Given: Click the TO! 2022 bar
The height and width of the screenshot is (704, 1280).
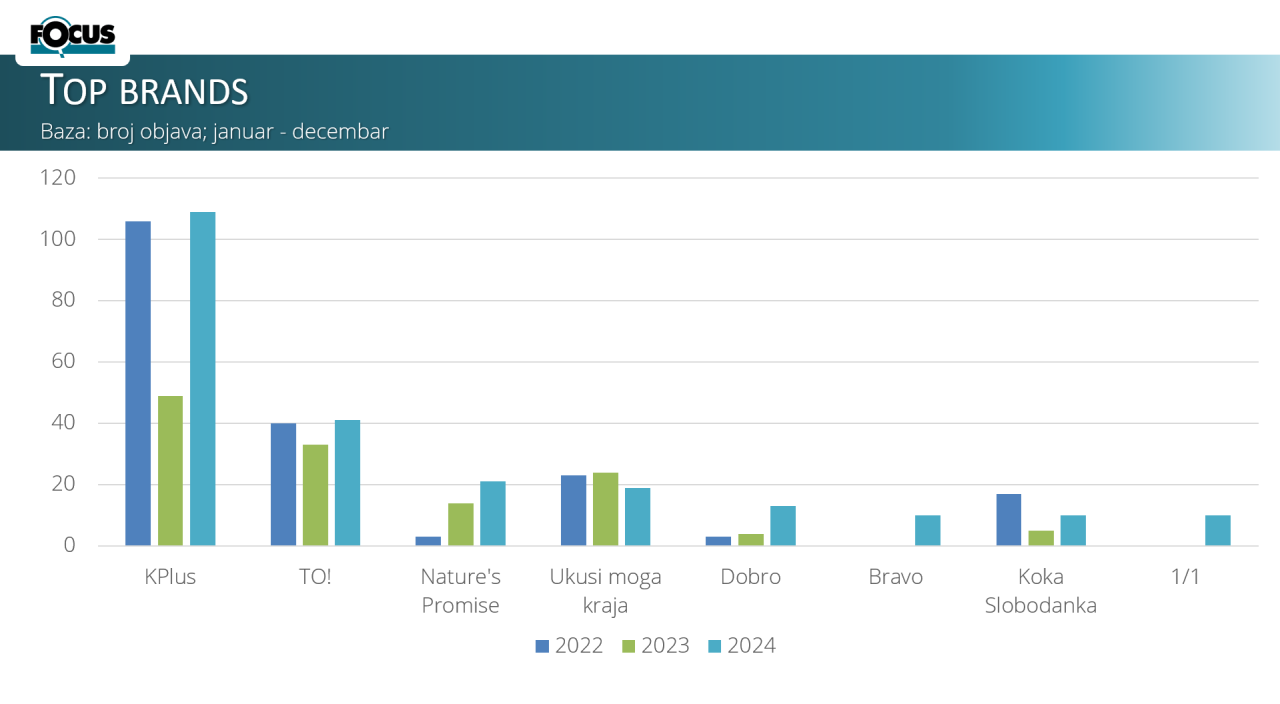Looking at the screenshot, I should pyautogui.click(x=283, y=485).
